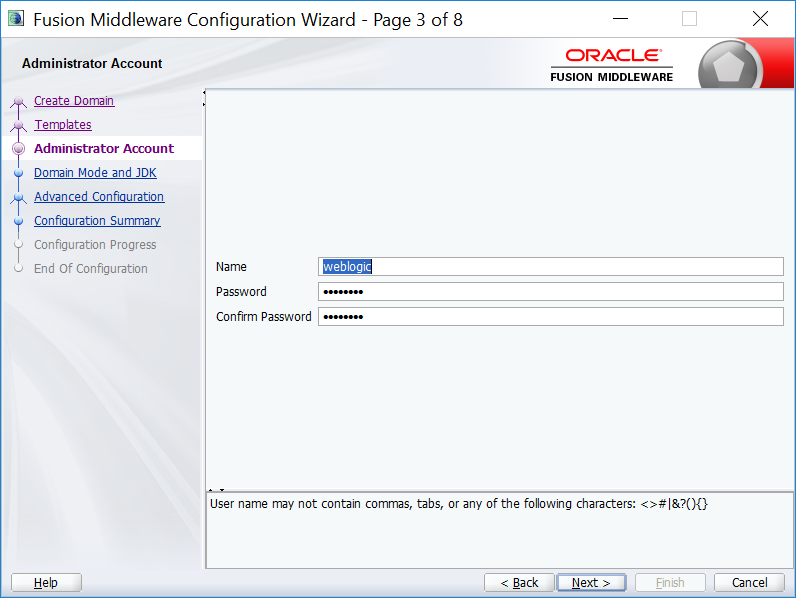Viewport: 796px width, 598px height.
Task: Go to the Create Domain step
Action: coord(74,101)
